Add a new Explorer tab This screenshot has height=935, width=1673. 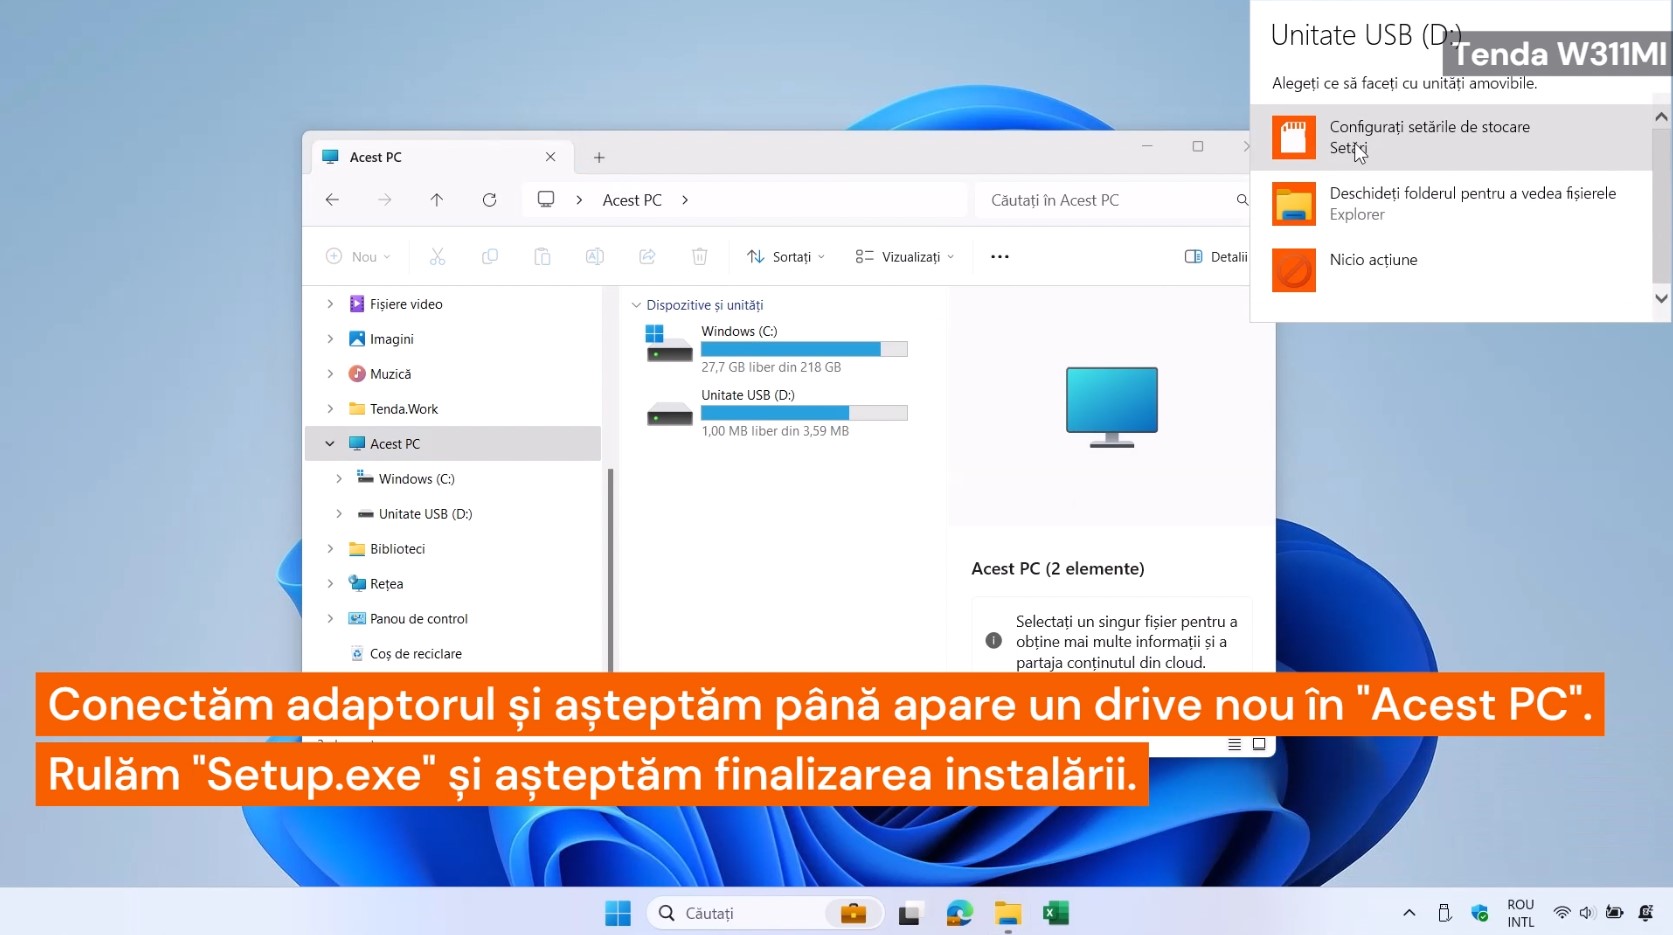point(599,157)
